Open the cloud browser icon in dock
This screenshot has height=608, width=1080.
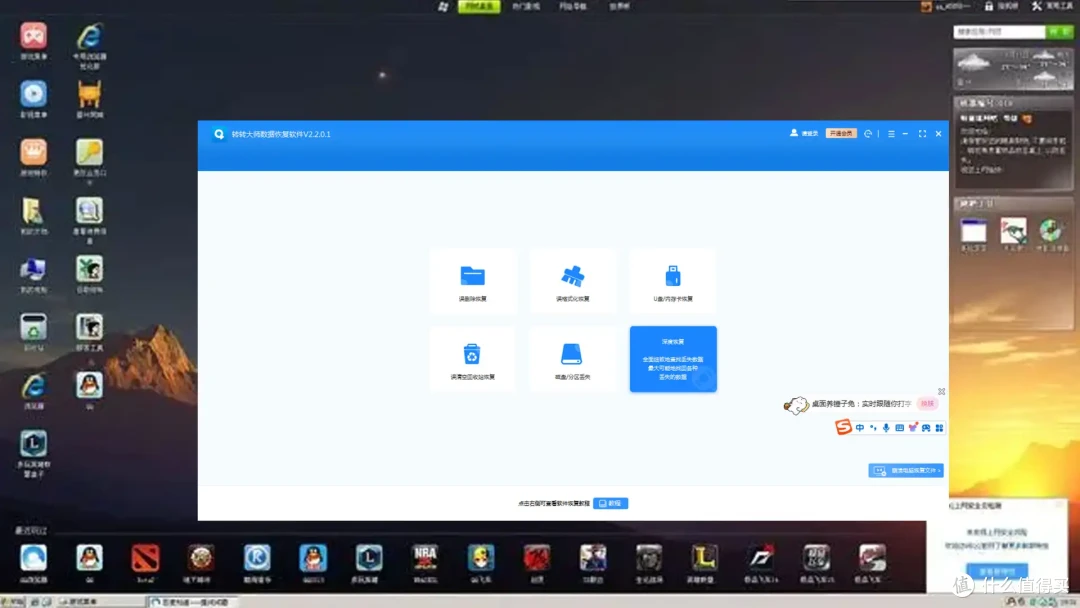point(33,558)
